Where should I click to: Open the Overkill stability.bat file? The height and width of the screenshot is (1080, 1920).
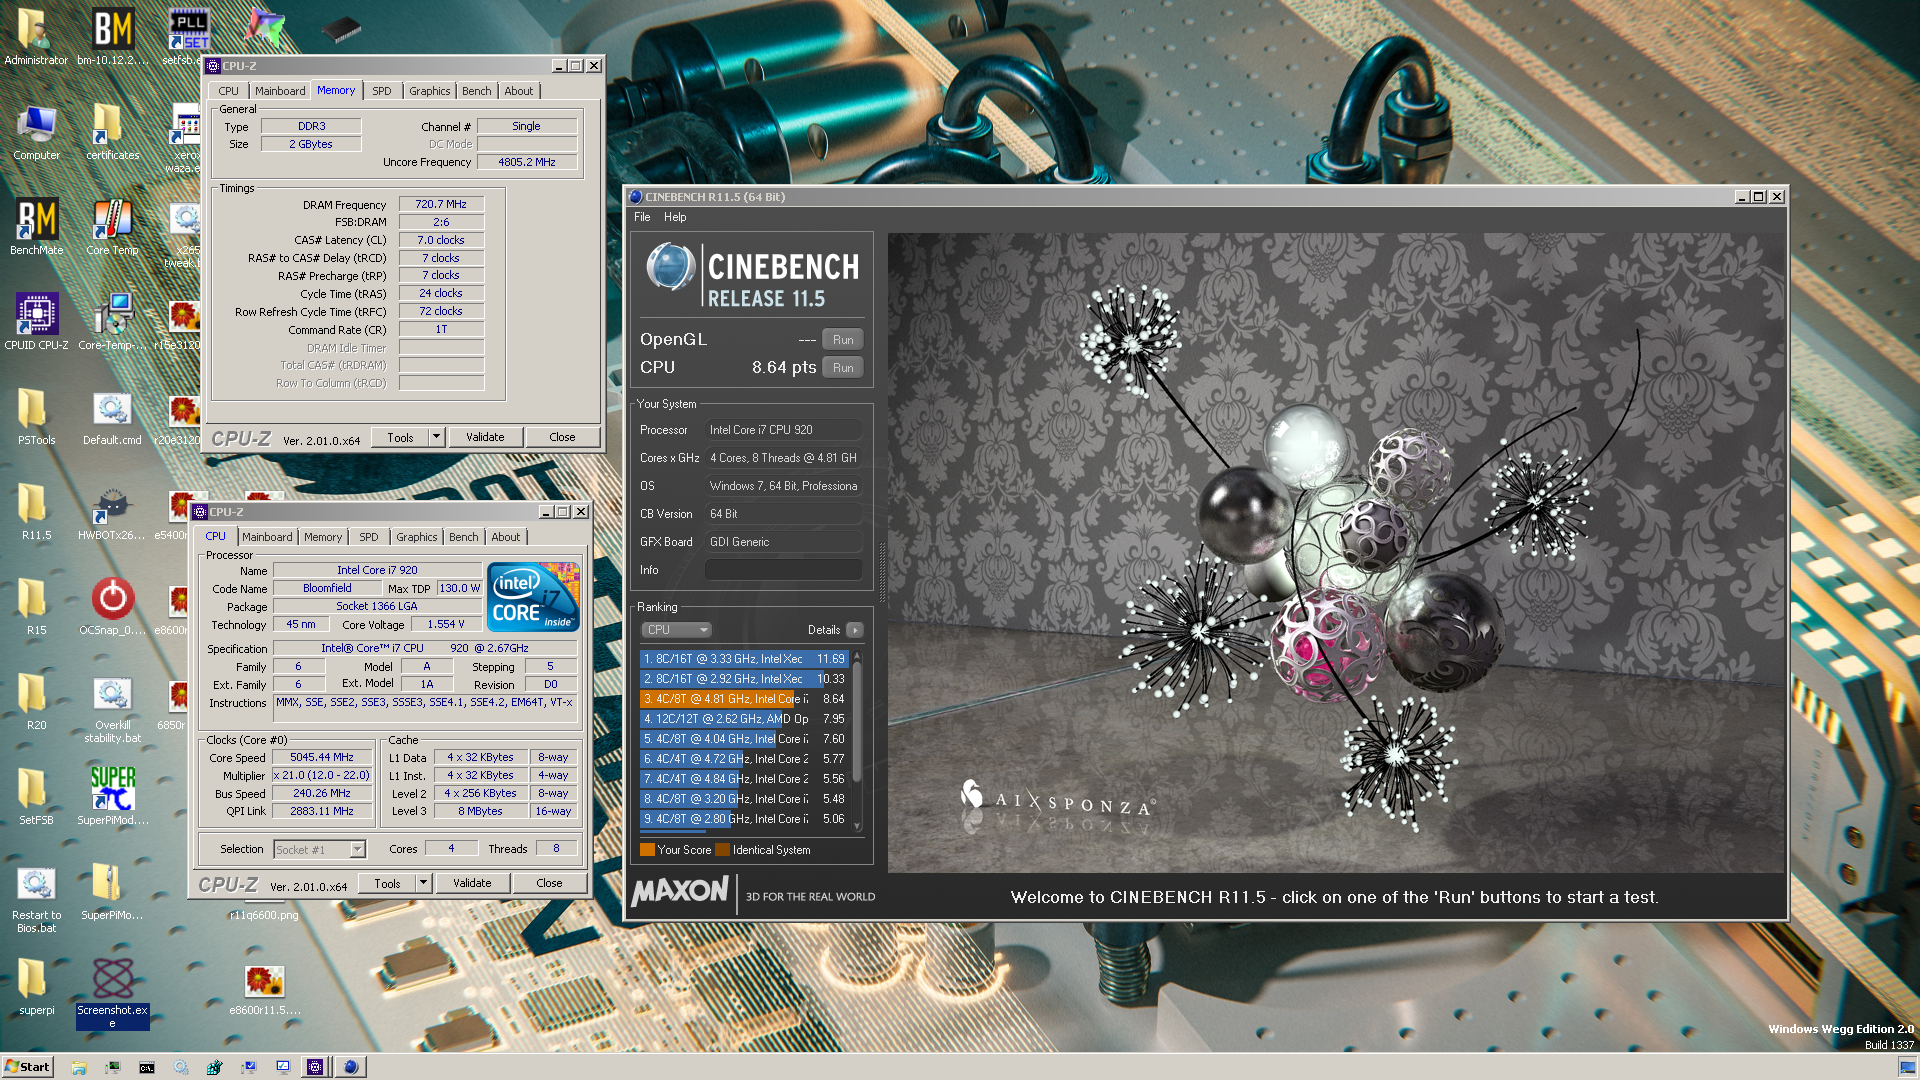112,709
